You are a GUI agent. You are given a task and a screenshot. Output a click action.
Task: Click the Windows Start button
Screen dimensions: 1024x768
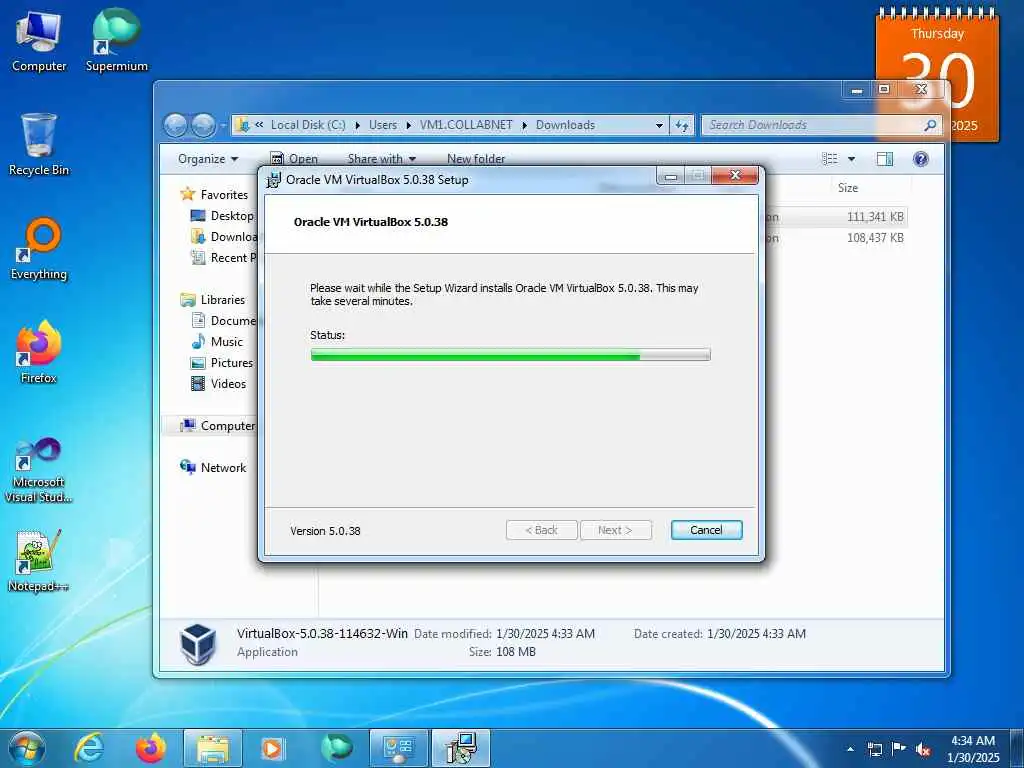(x=26, y=748)
